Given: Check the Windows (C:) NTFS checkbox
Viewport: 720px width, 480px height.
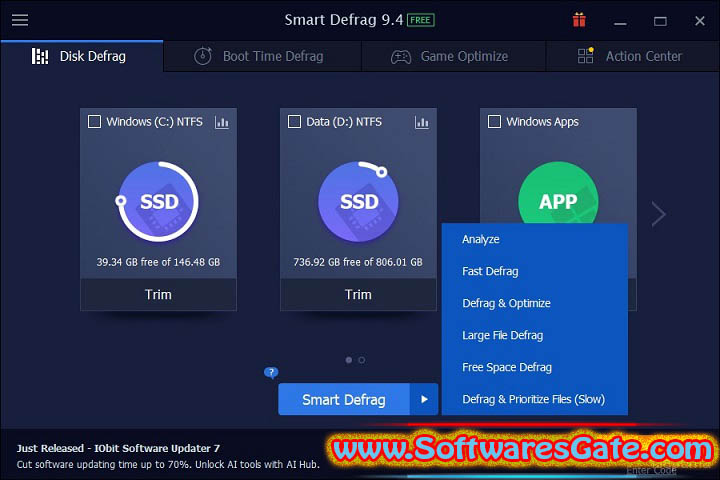Looking at the screenshot, I should coord(95,122).
